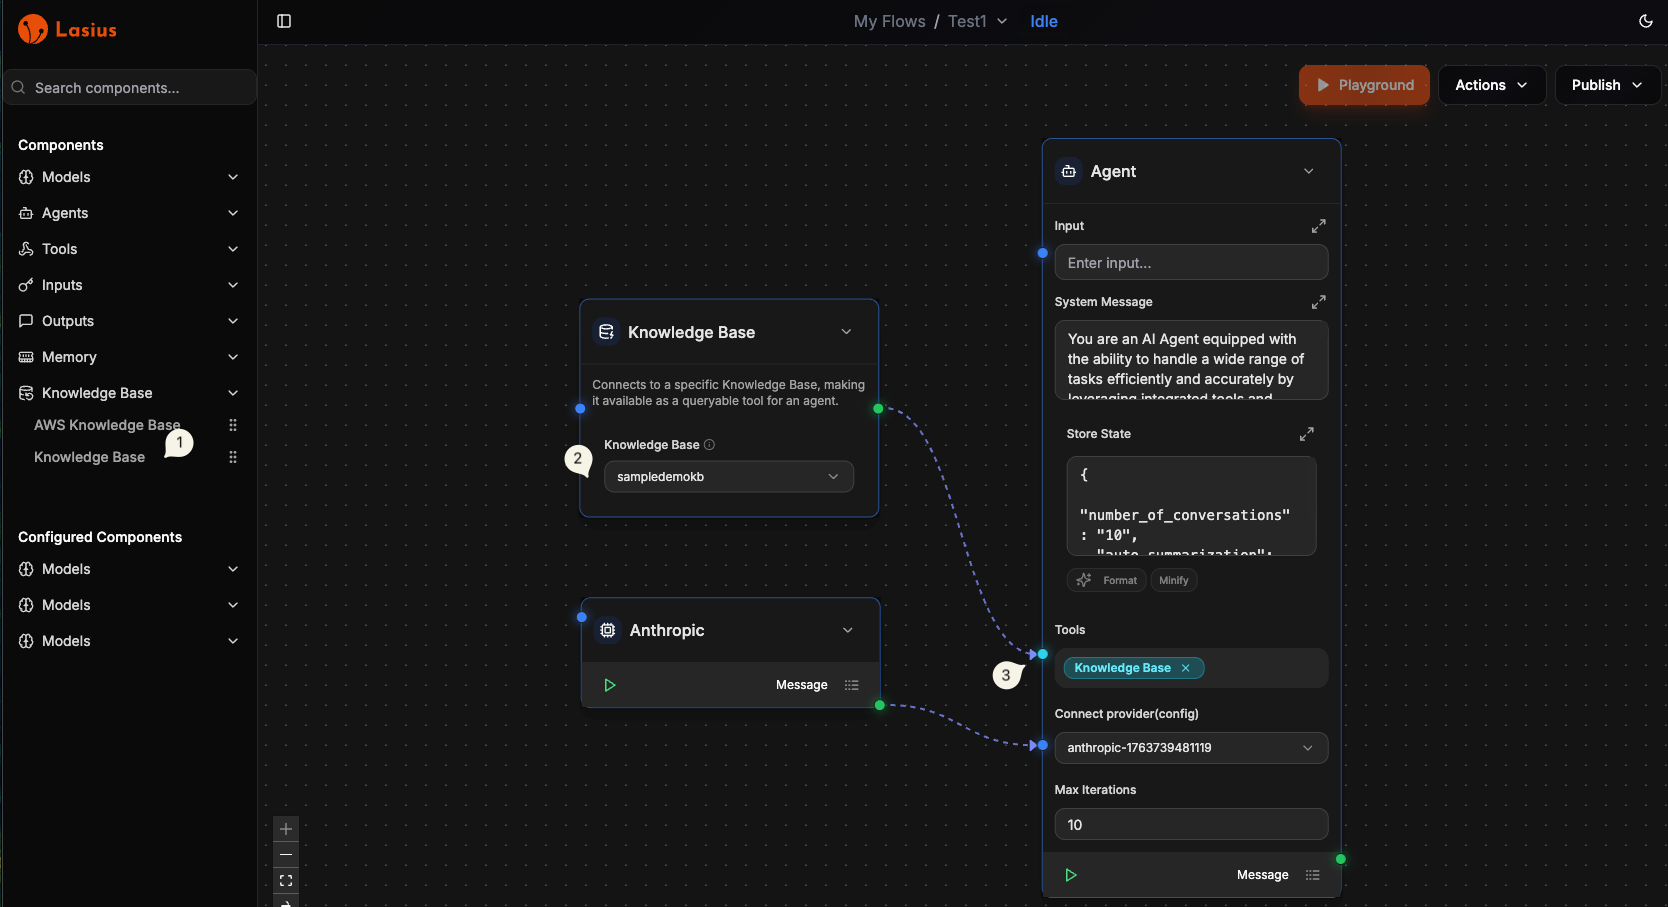This screenshot has width=1668, height=907.
Task: Open the Actions menu
Action: (1491, 85)
